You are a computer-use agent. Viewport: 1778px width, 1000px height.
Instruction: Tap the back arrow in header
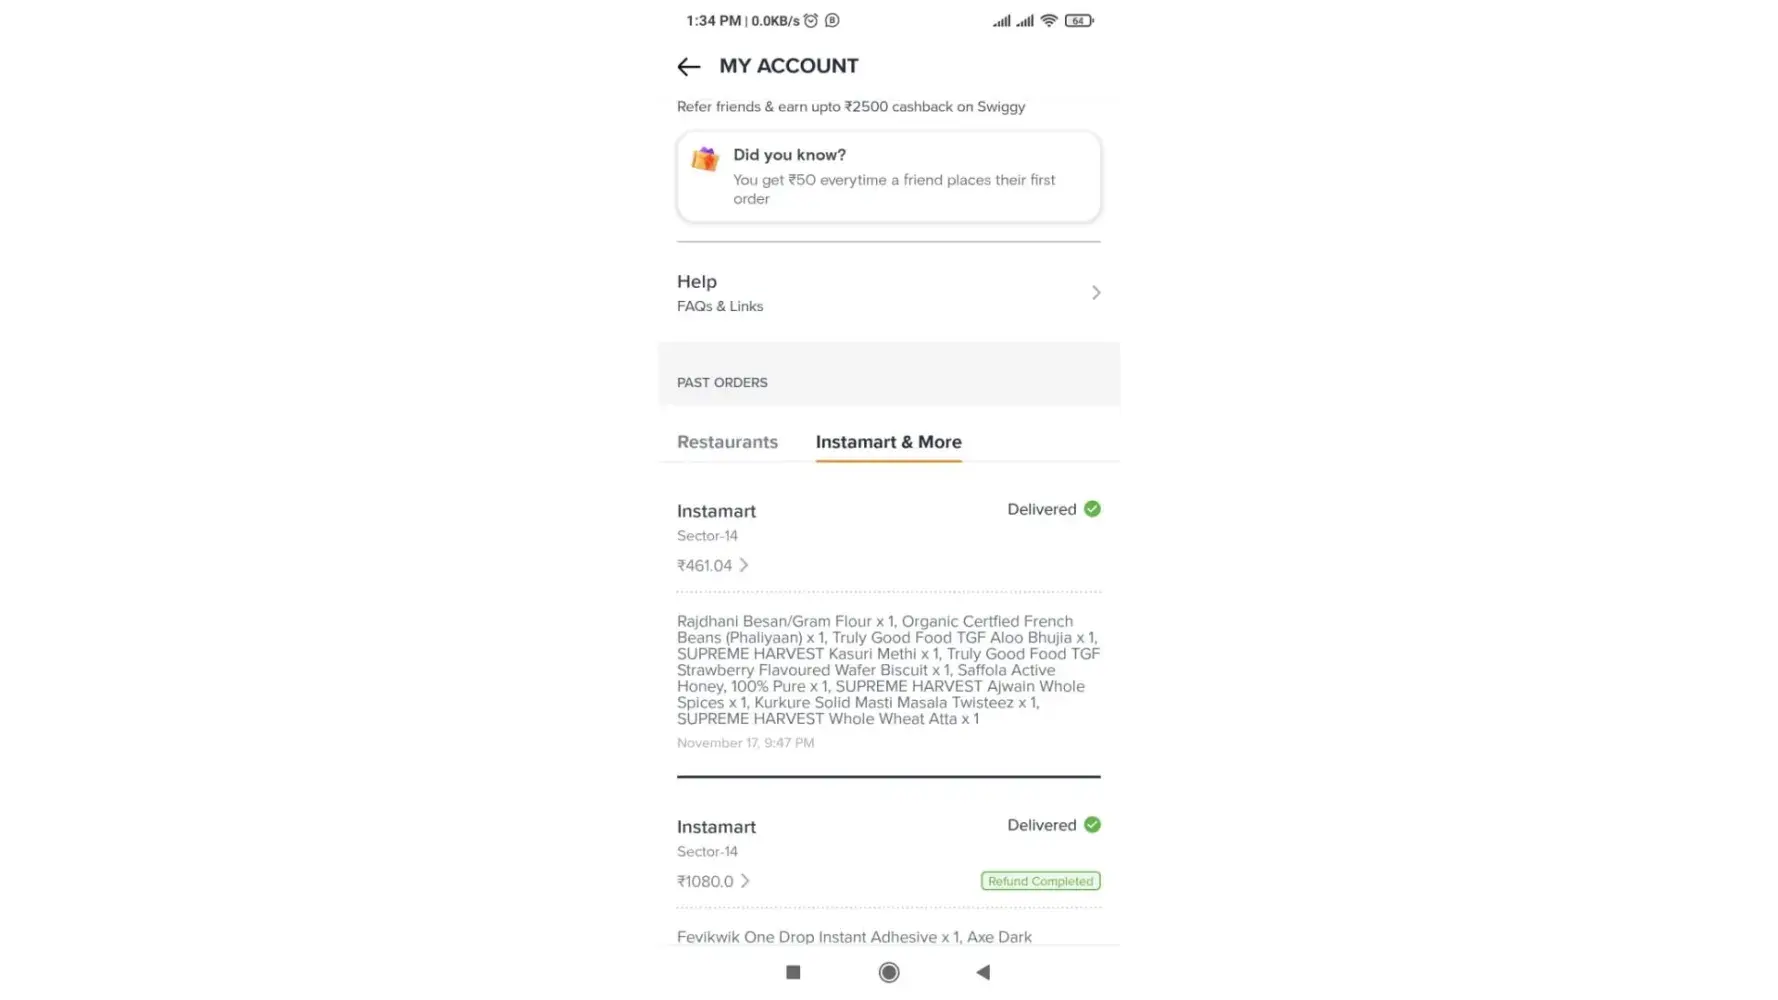pos(688,67)
